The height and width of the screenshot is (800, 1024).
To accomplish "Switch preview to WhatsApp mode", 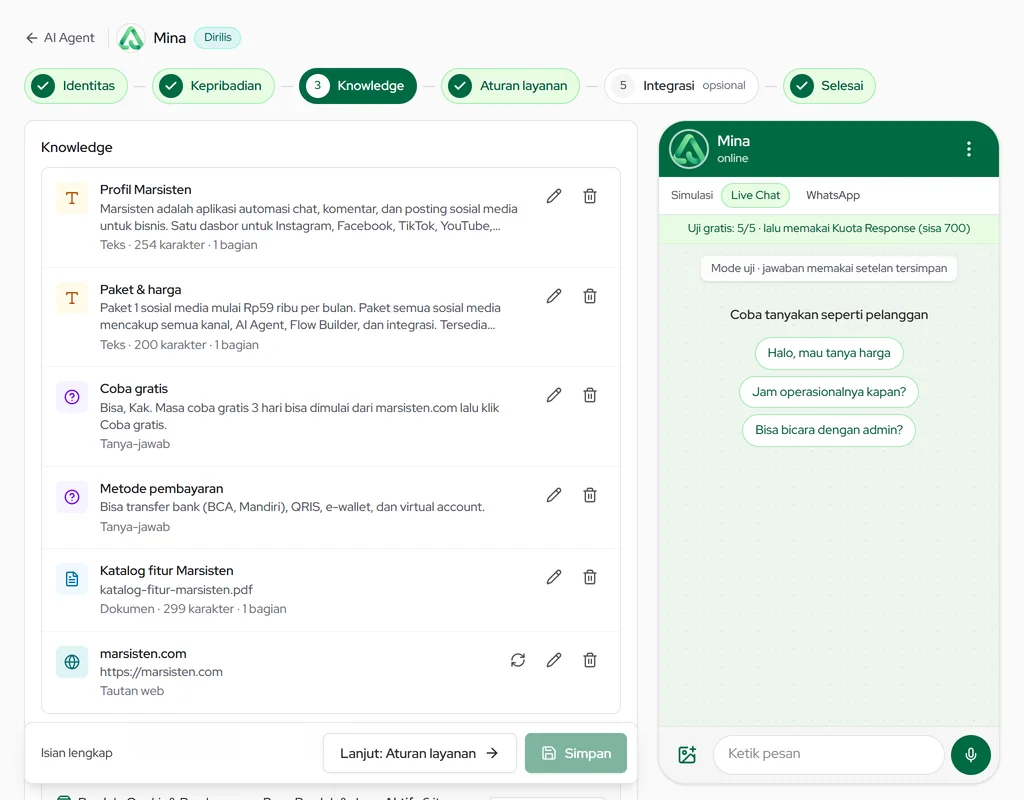I will tap(833, 195).
